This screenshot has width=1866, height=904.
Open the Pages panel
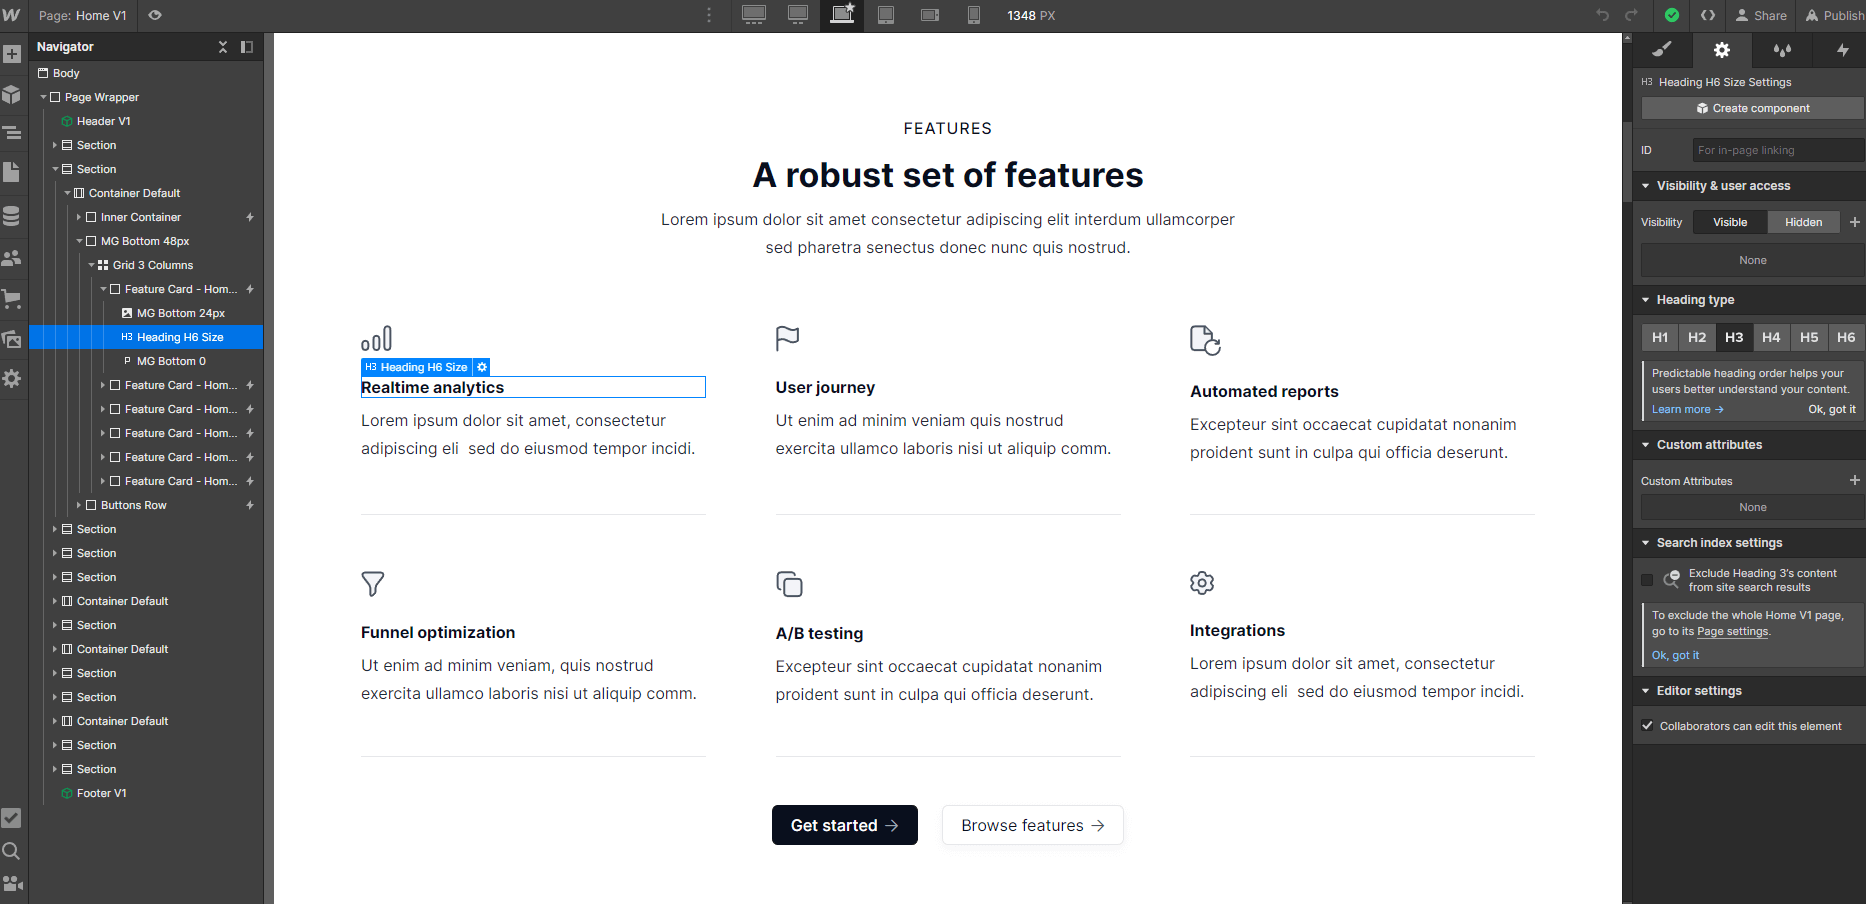[13, 172]
